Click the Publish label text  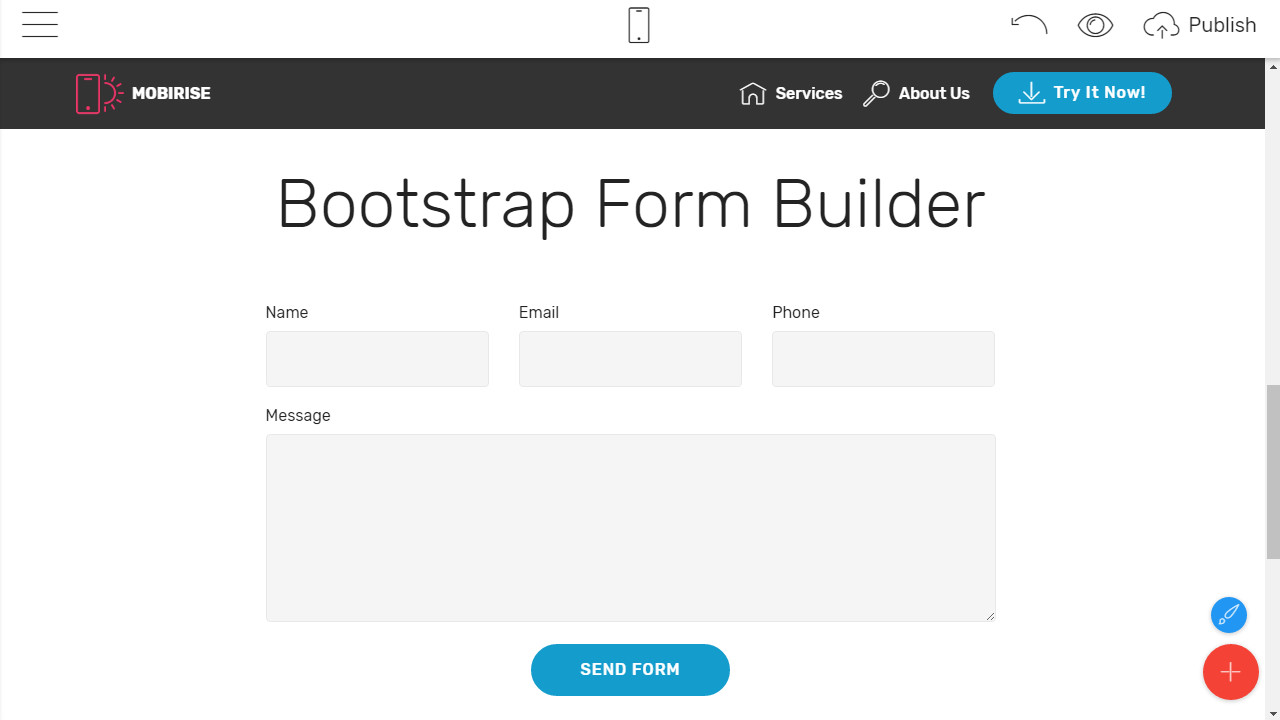pyautogui.click(x=1222, y=24)
